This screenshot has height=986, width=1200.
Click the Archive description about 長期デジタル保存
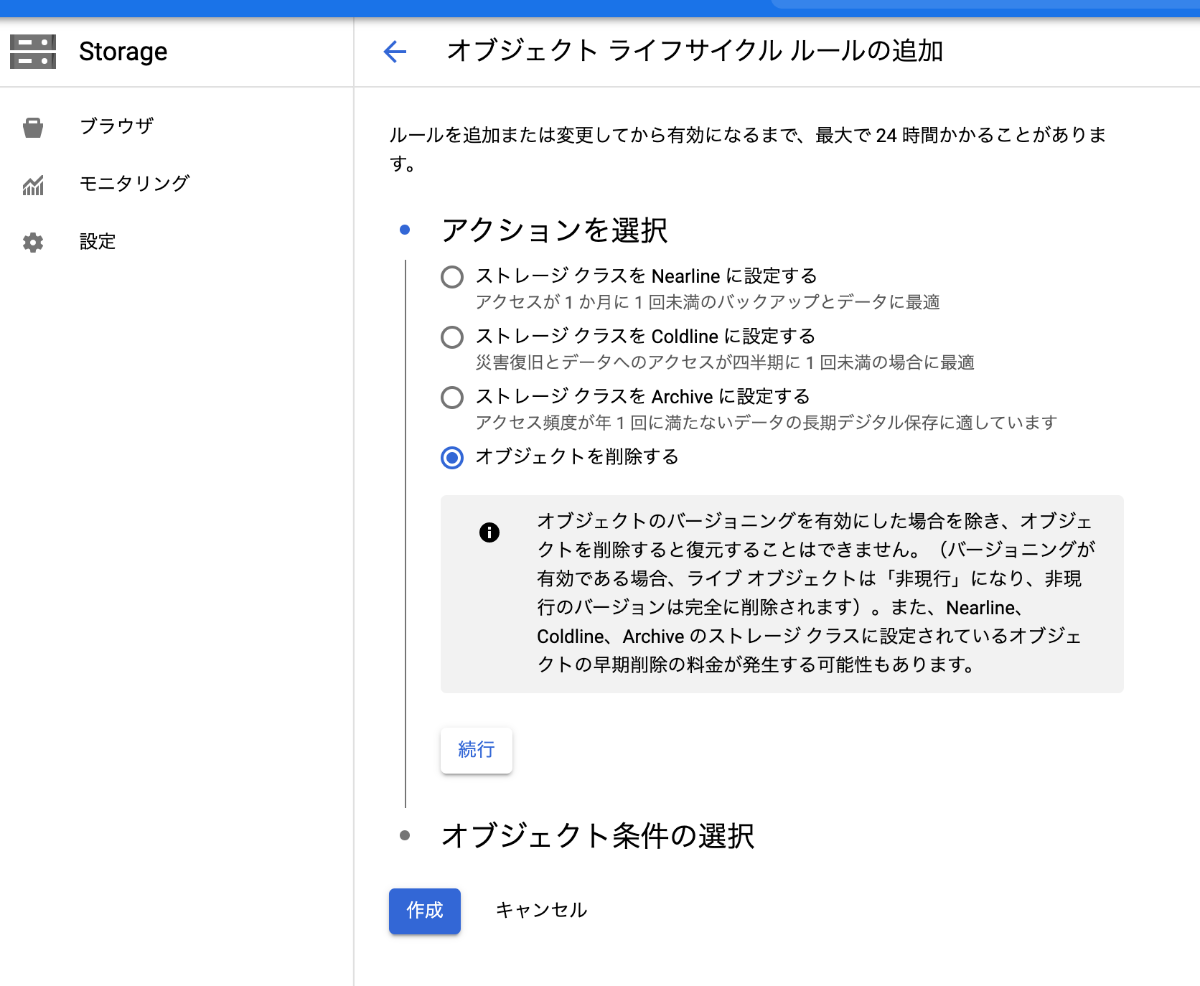(x=766, y=422)
